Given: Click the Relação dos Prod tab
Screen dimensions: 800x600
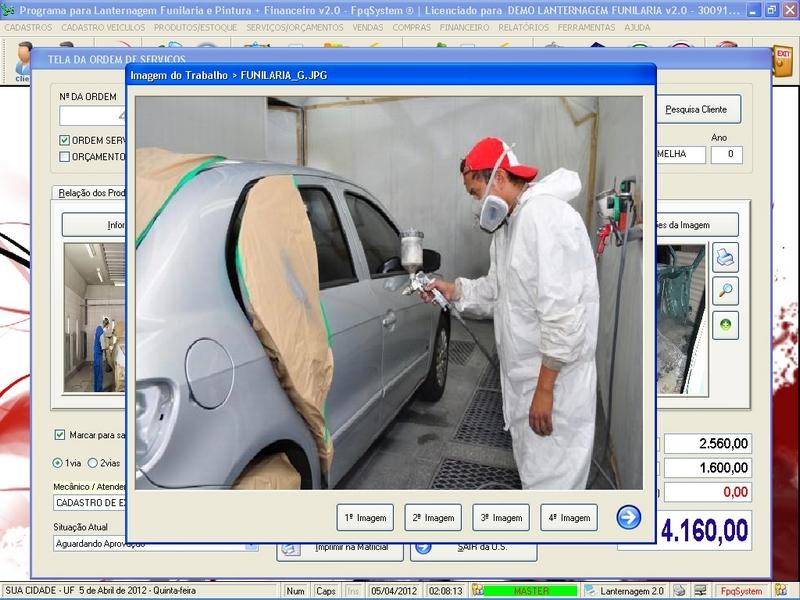Looking at the screenshot, I should tap(90, 193).
